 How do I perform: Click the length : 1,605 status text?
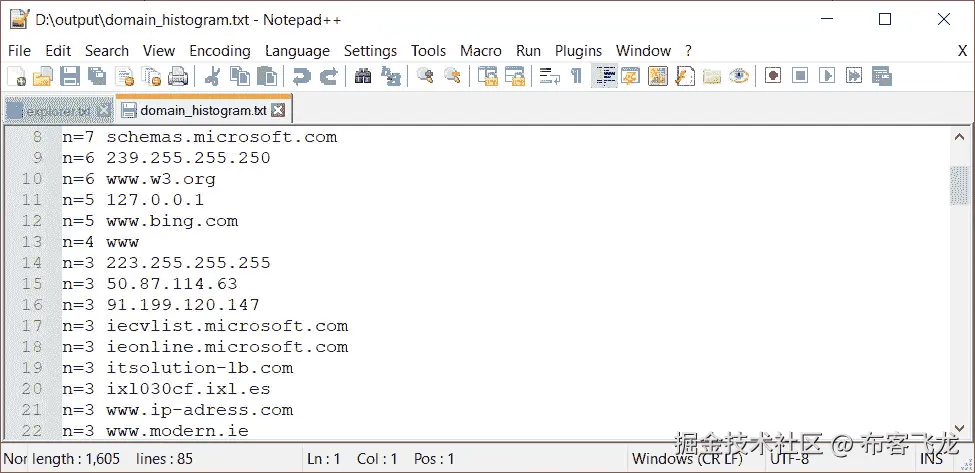[x=76, y=459]
